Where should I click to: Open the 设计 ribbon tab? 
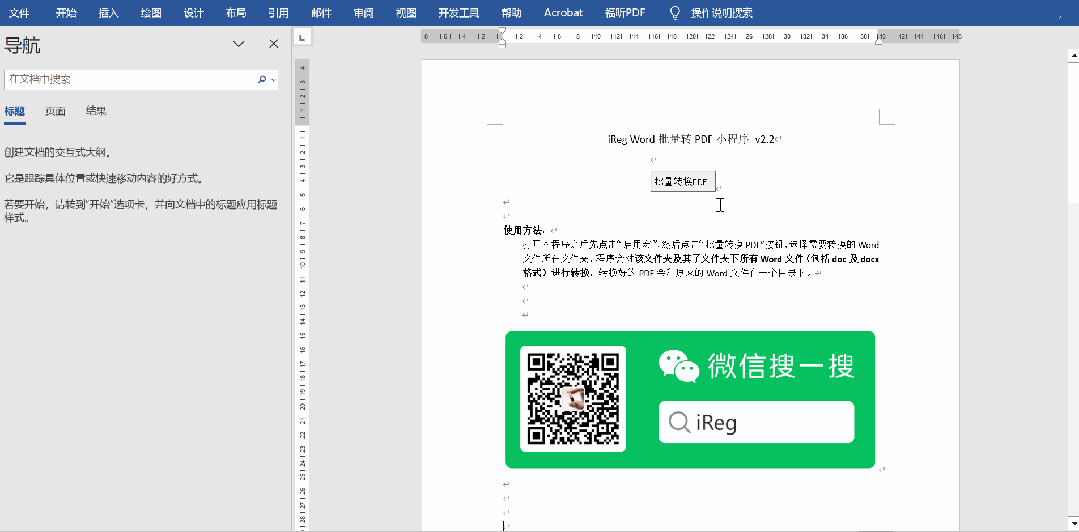pos(194,12)
